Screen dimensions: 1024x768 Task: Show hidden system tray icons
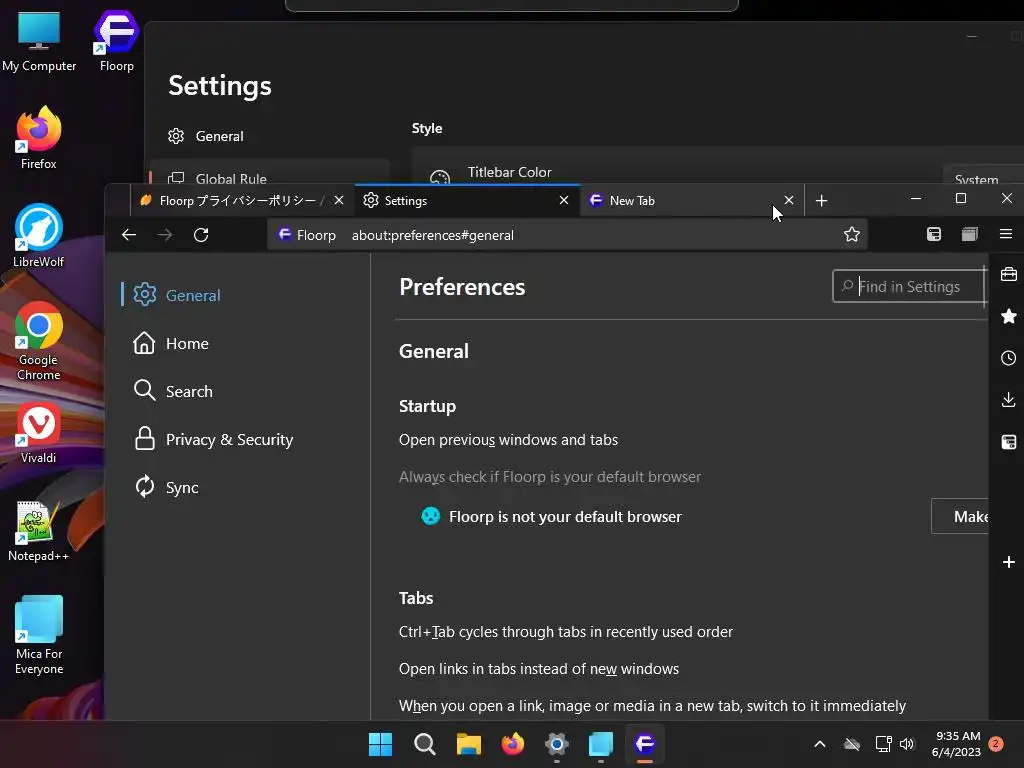pyautogui.click(x=820, y=744)
